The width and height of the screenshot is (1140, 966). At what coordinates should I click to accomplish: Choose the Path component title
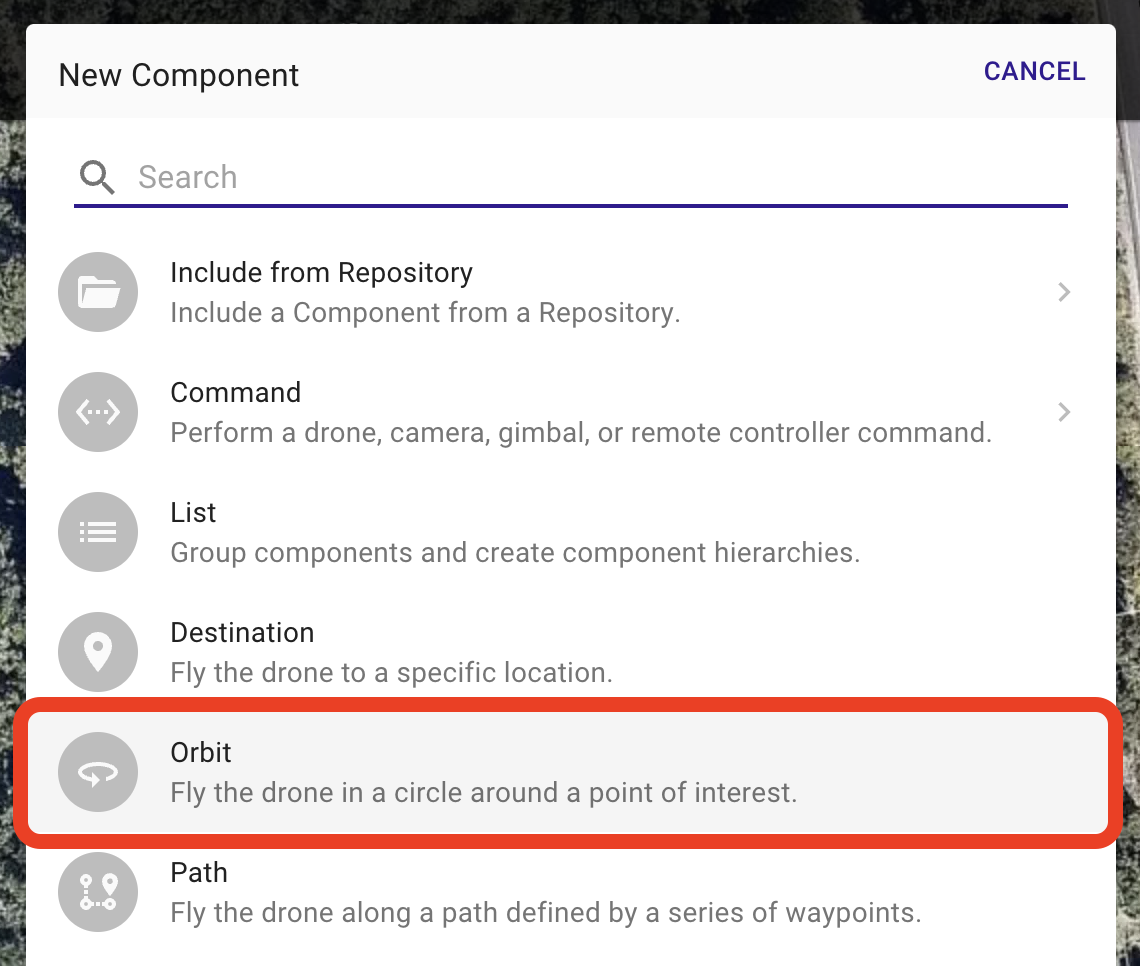point(199,872)
